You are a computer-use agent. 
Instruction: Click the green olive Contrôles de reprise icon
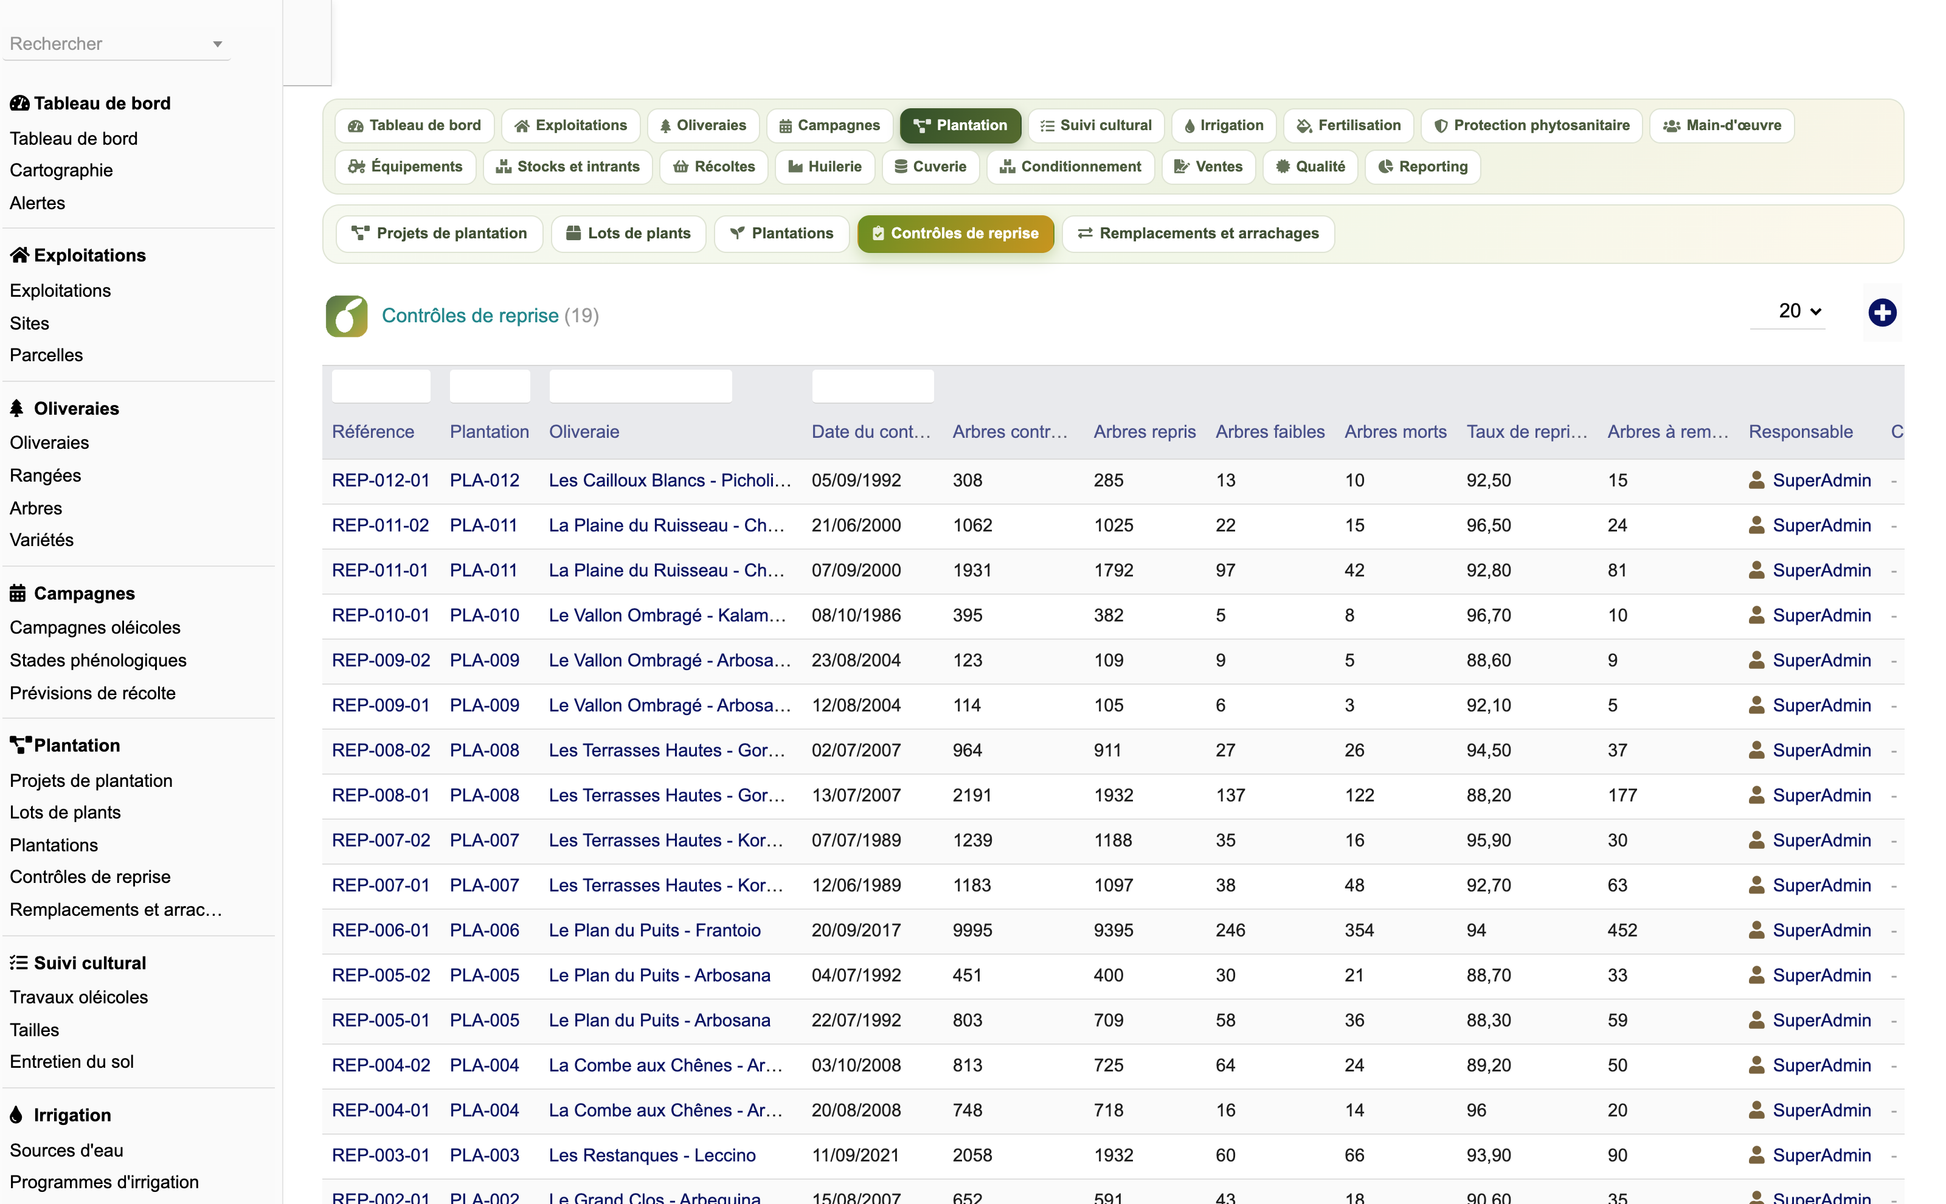coord(347,316)
